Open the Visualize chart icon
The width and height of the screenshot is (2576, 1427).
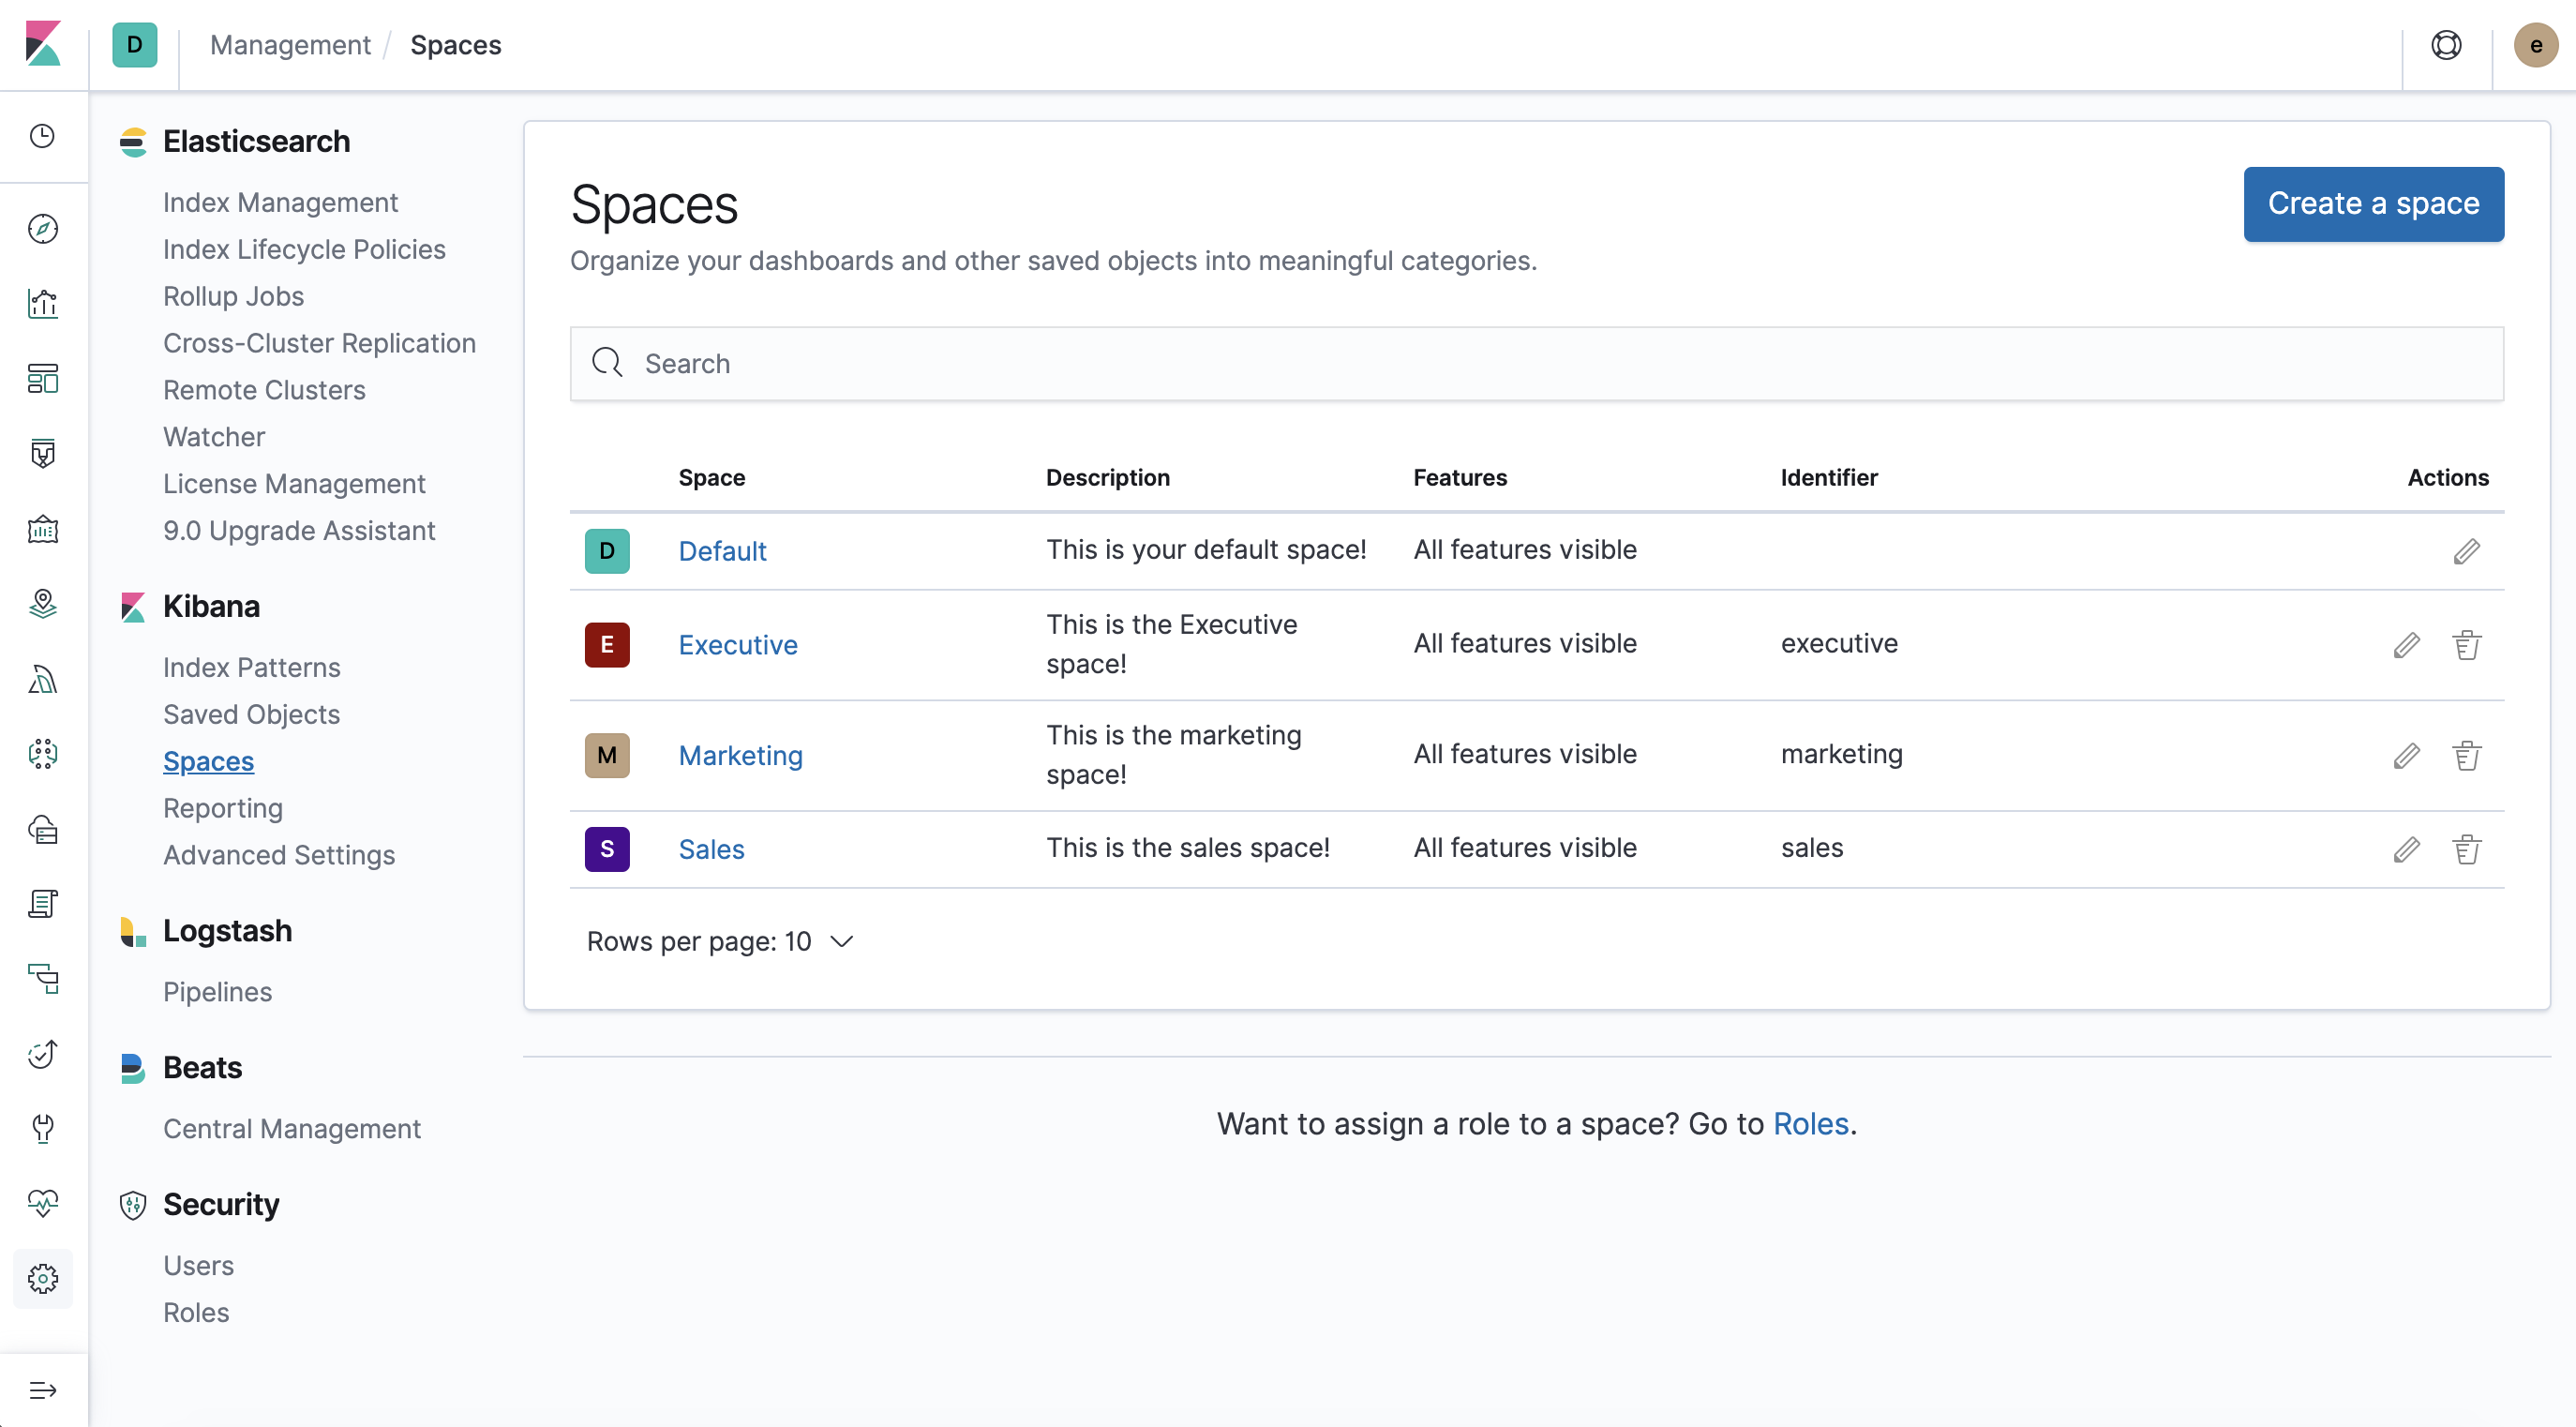(43, 303)
